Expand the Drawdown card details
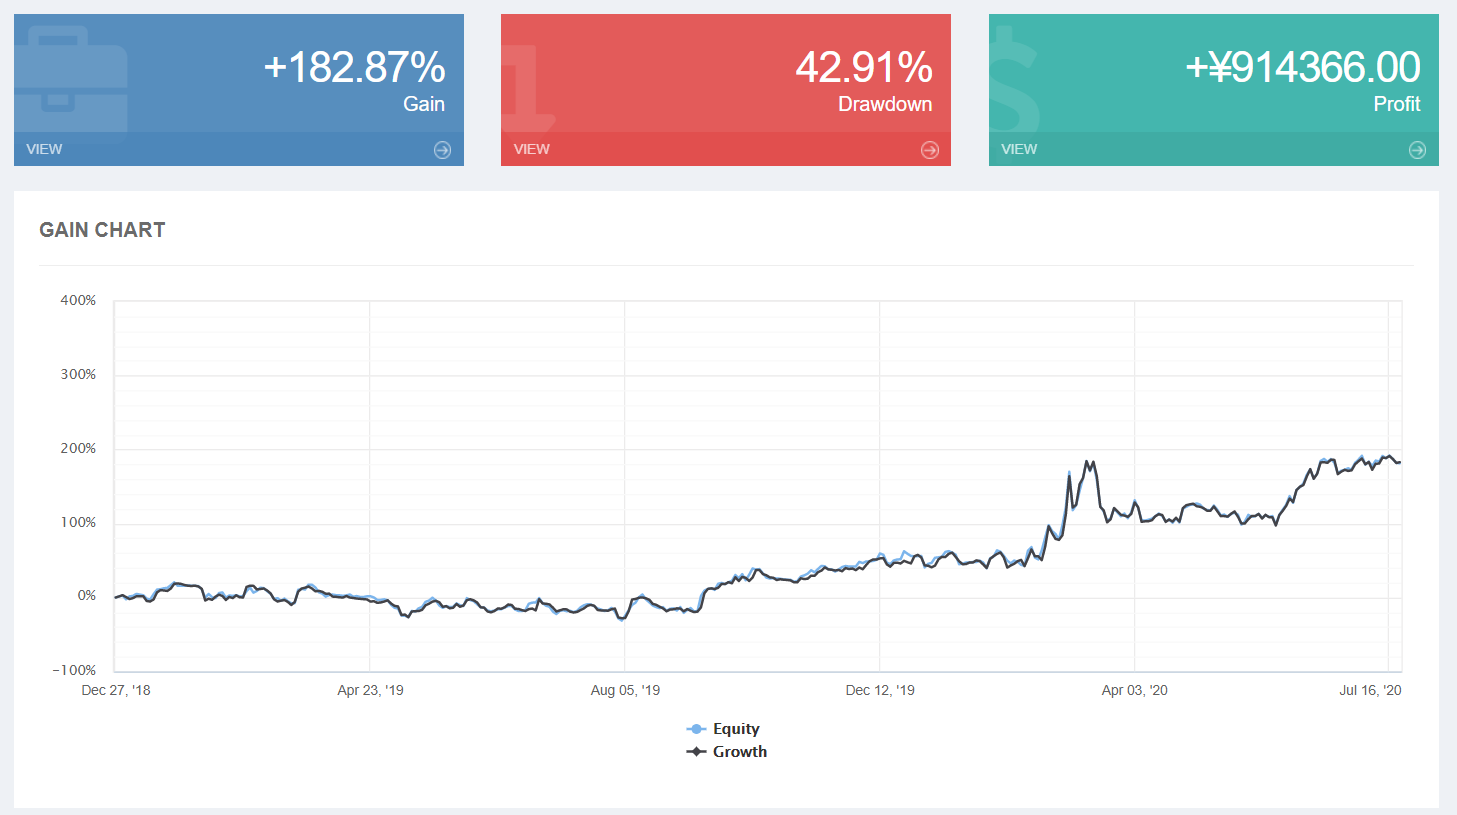The height and width of the screenshot is (815, 1457). (x=530, y=149)
